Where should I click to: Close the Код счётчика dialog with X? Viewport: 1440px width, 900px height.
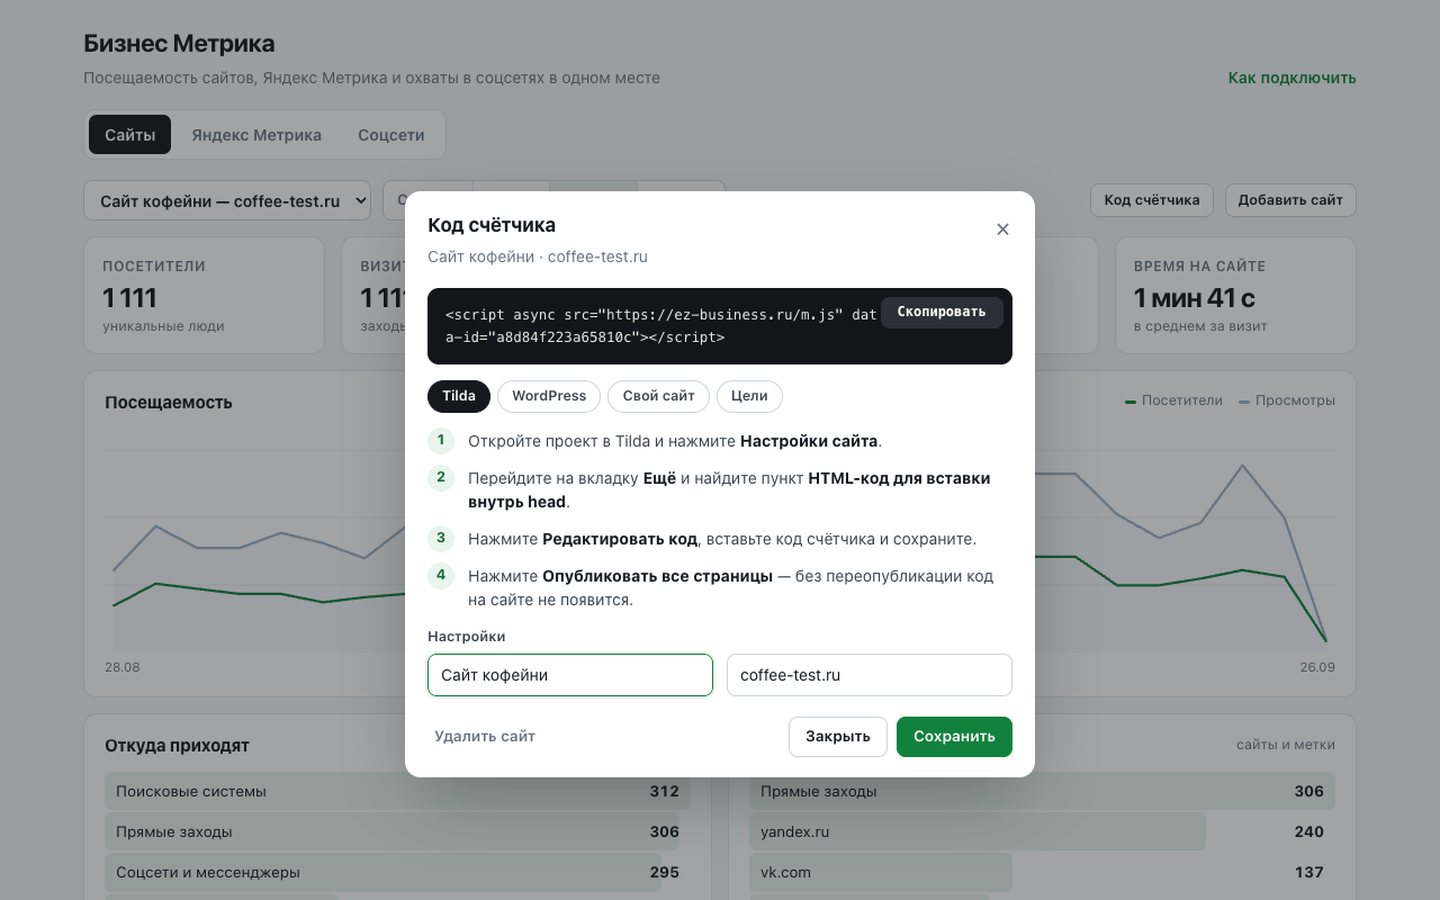point(1002,229)
